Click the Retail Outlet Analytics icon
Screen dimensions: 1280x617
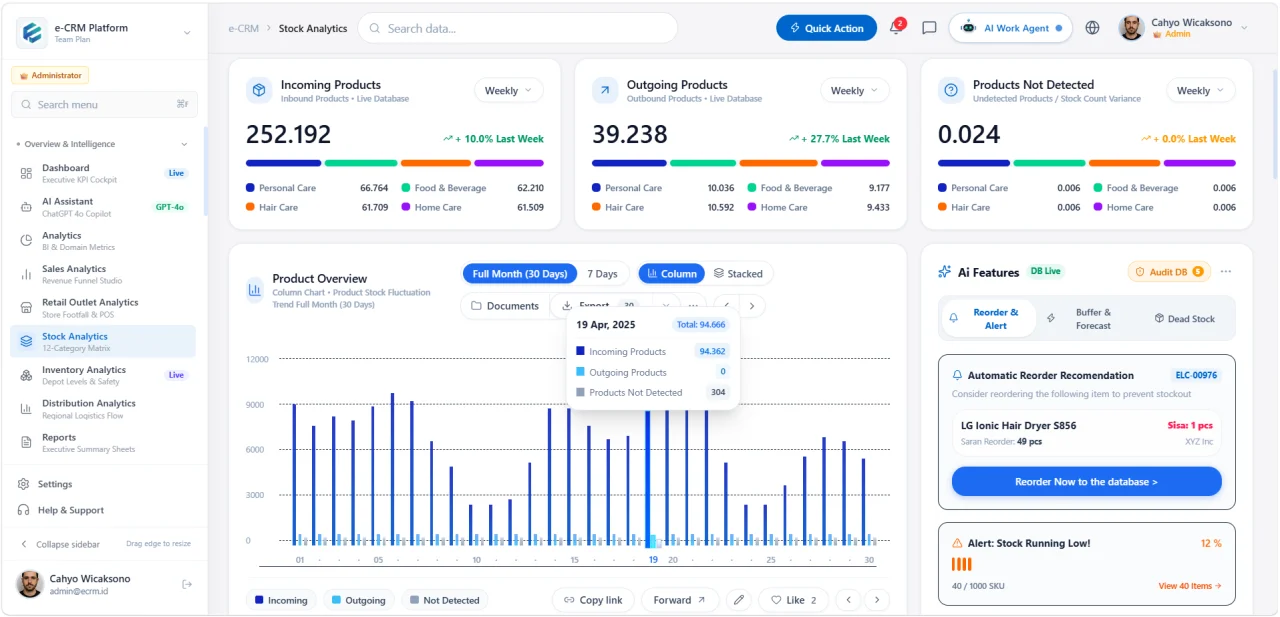26,307
